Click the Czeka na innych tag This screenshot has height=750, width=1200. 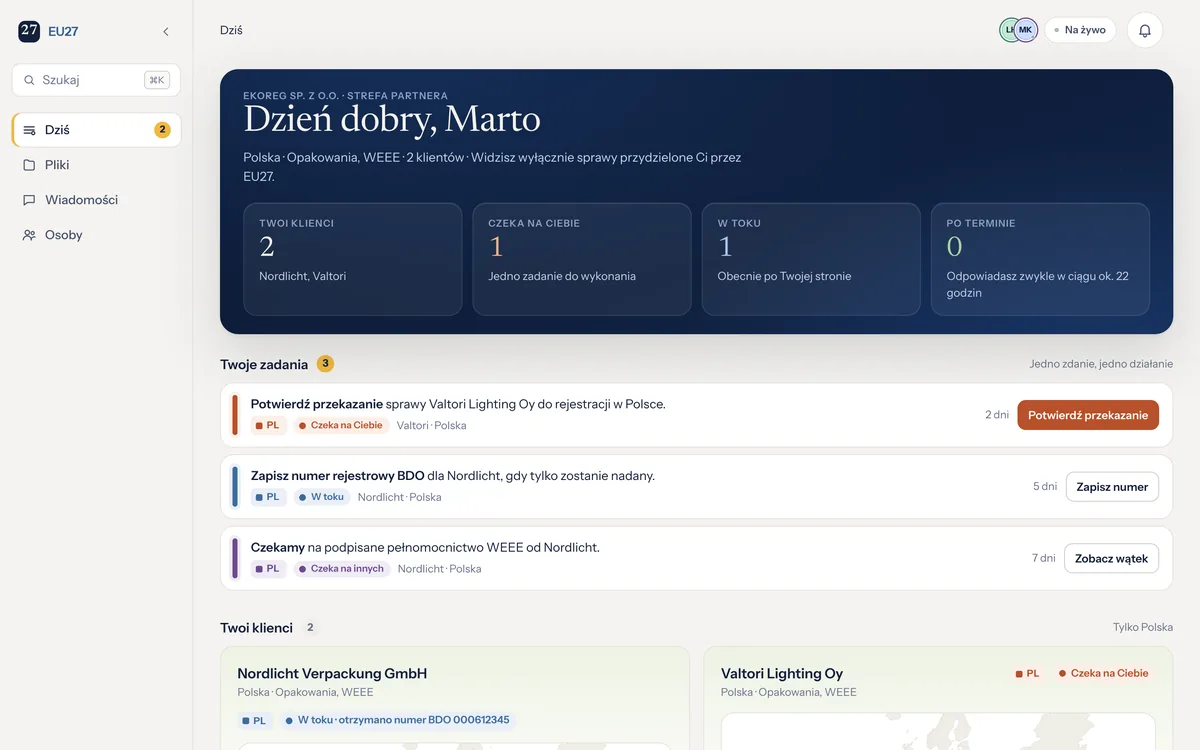tap(342, 569)
